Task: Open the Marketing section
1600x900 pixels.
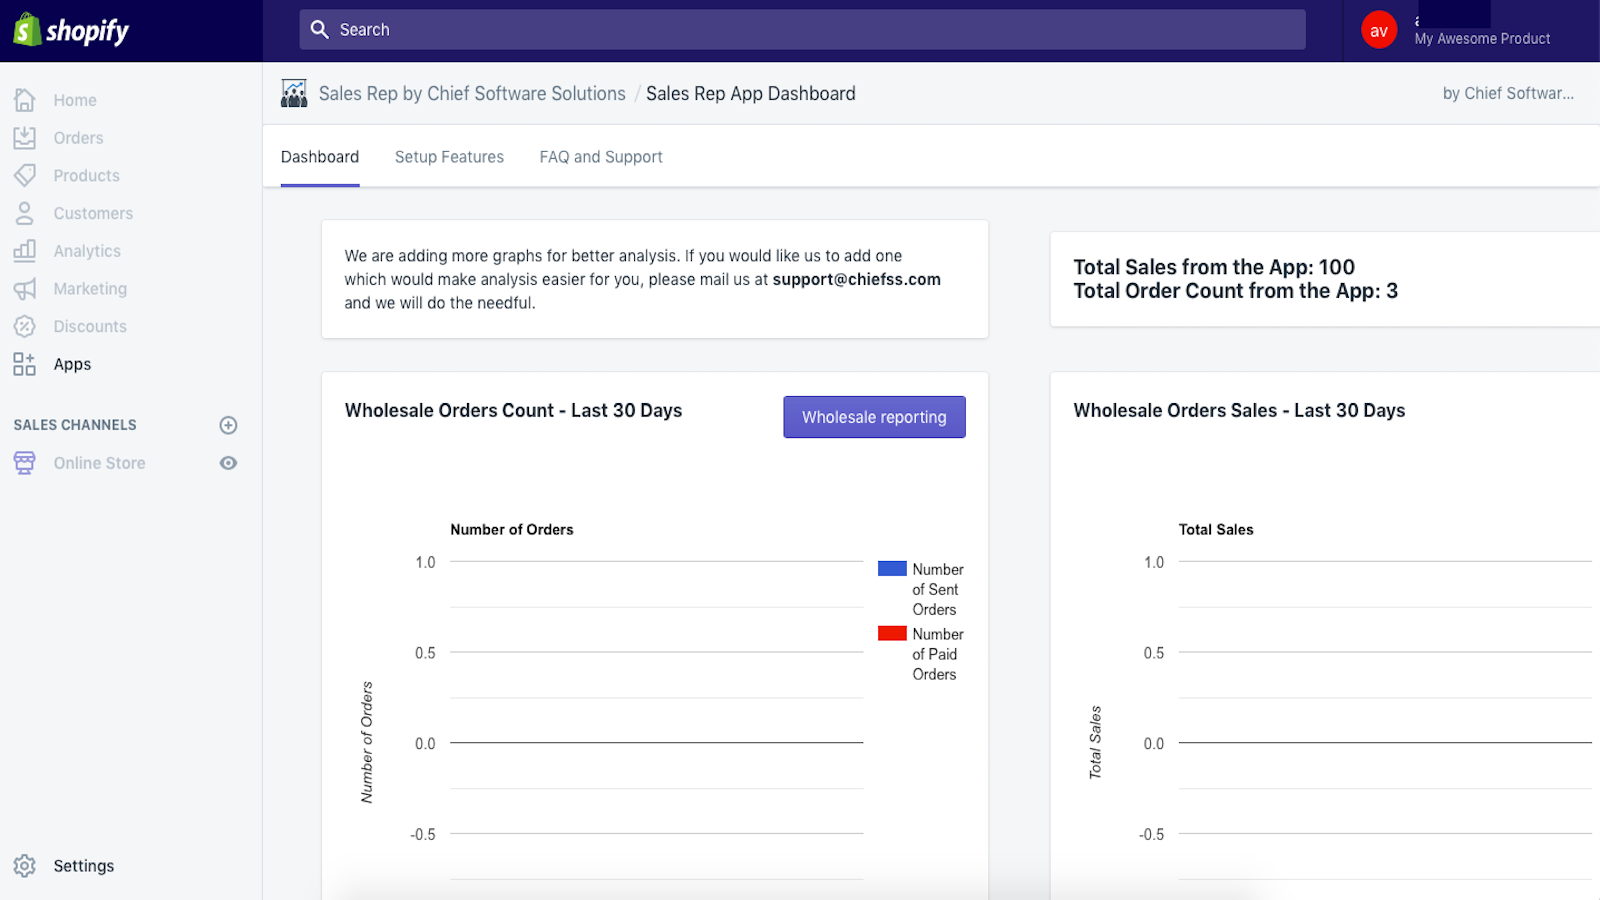Action: point(90,289)
